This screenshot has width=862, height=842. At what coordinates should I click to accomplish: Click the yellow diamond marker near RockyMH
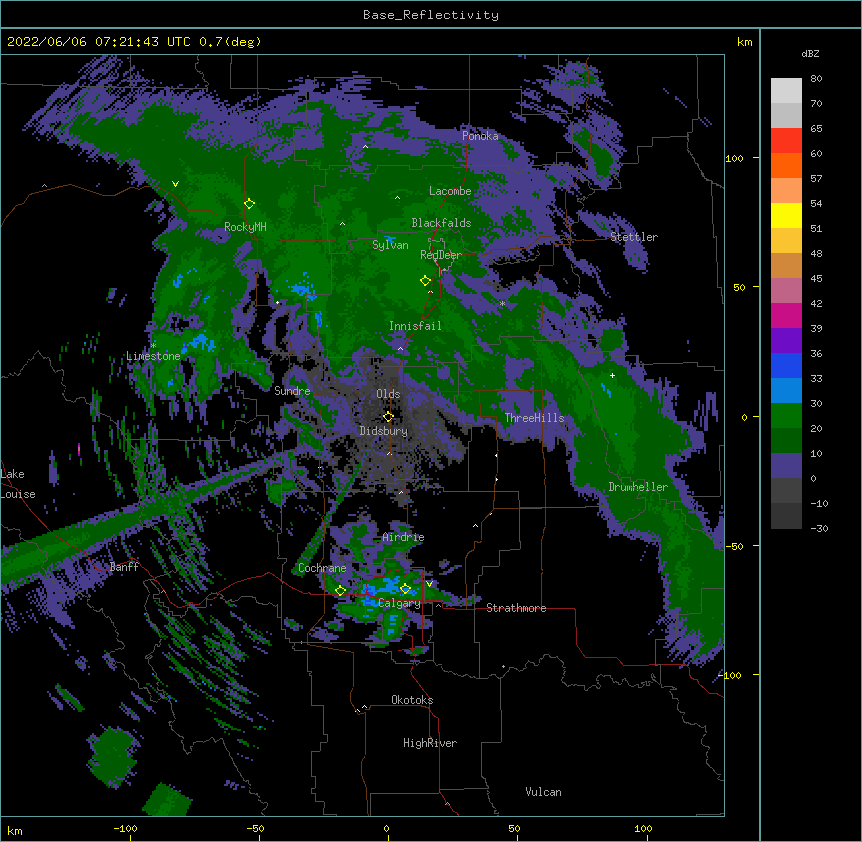[x=249, y=204]
